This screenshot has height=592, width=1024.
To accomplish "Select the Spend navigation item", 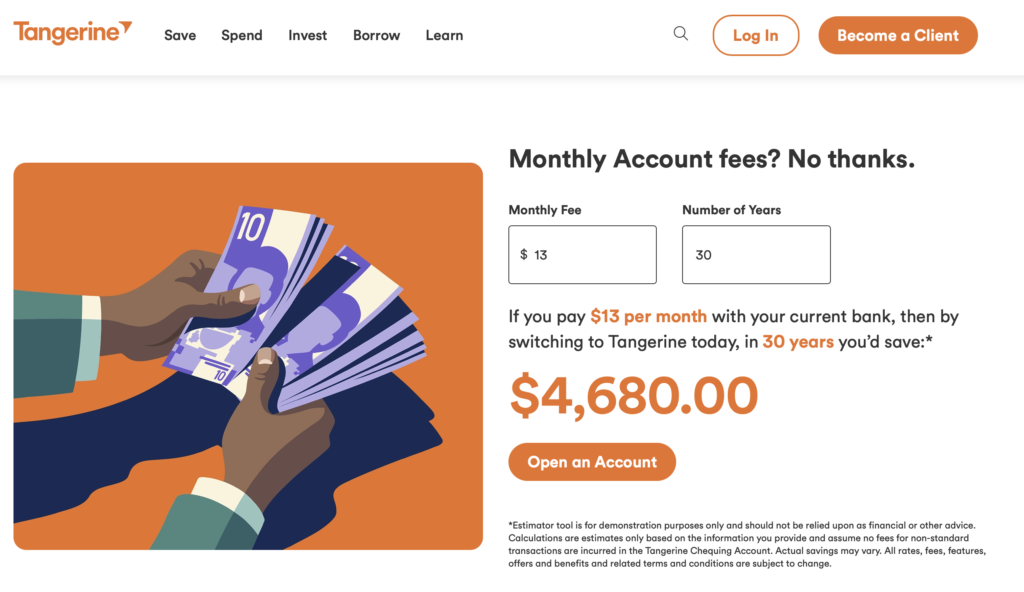I will (x=242, y=35).
